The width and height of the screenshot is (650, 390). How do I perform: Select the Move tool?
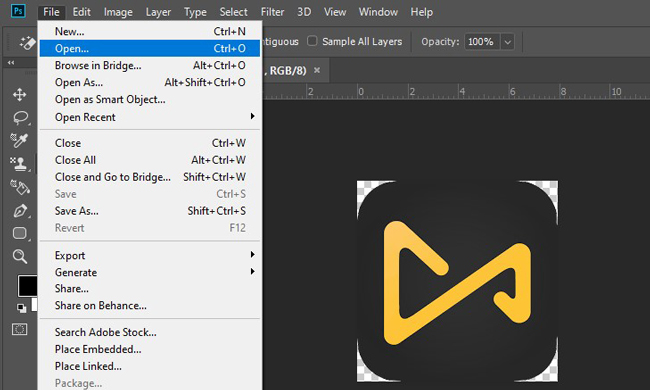(x=19, y=94)
